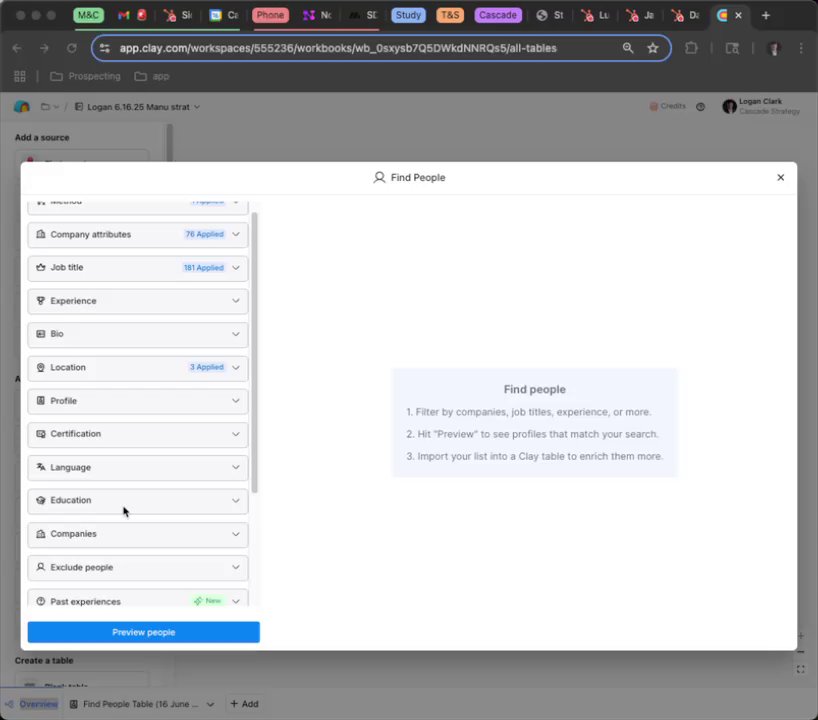Click the browser forward arrow
818x720 pixels.
click(44, 48)
